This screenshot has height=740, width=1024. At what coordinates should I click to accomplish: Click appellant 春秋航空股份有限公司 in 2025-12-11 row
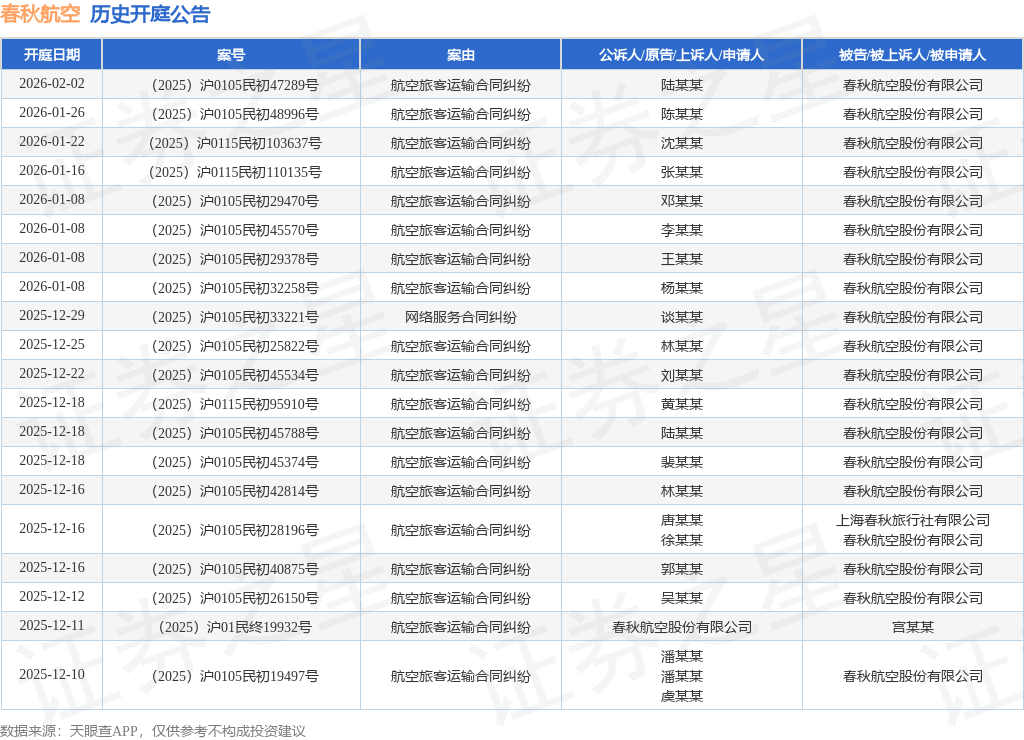pyautogui.click(x=681, y=627)
